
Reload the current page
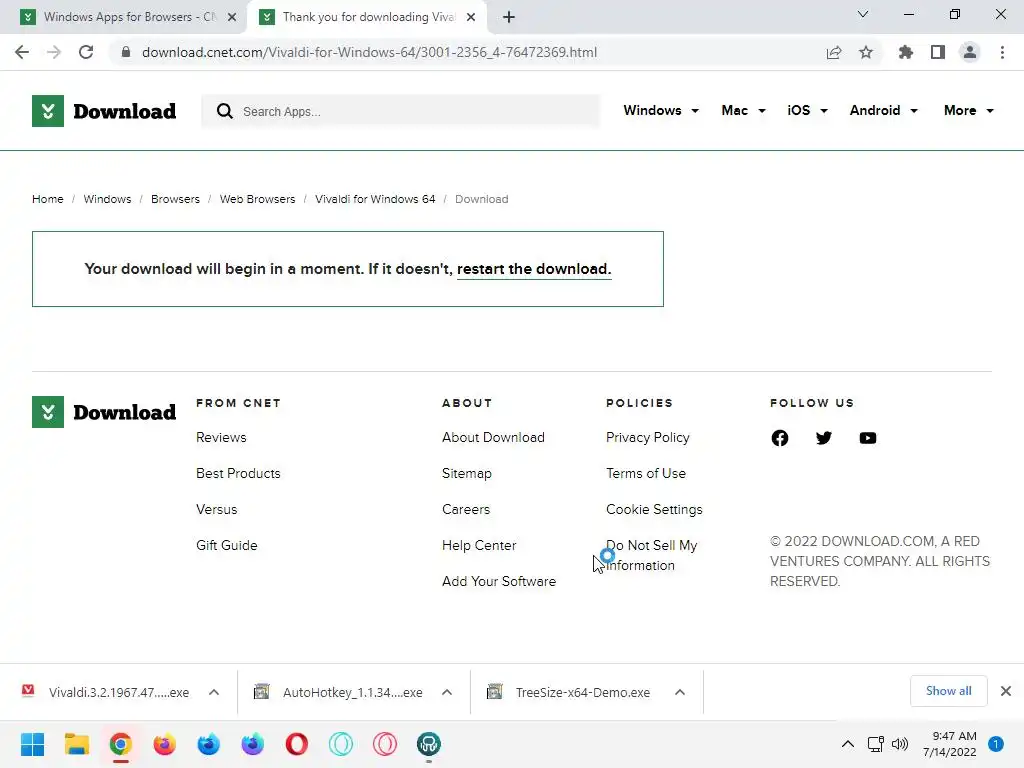coord(86,52)
